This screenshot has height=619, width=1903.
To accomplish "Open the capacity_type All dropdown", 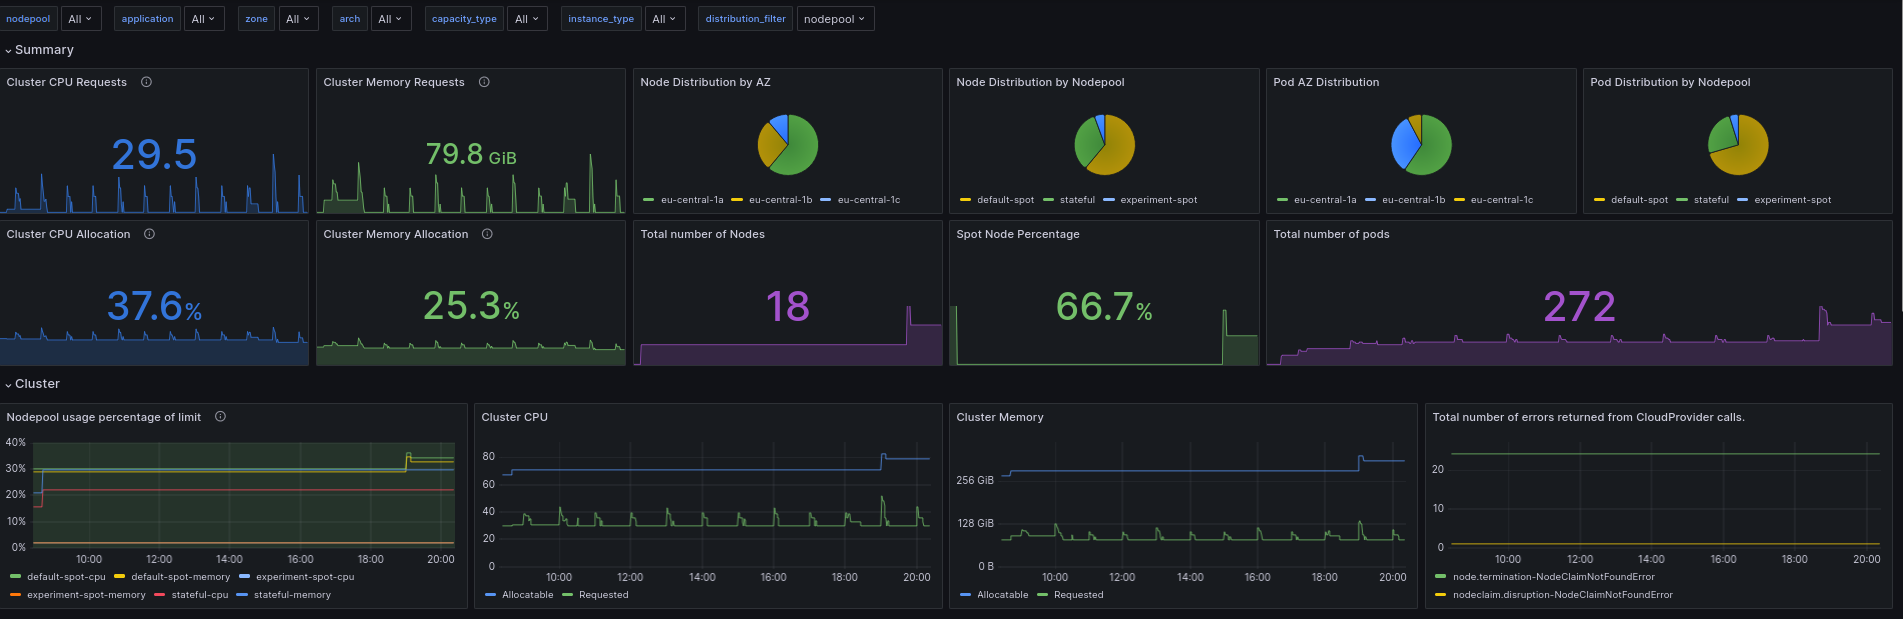I will (526, 19).
